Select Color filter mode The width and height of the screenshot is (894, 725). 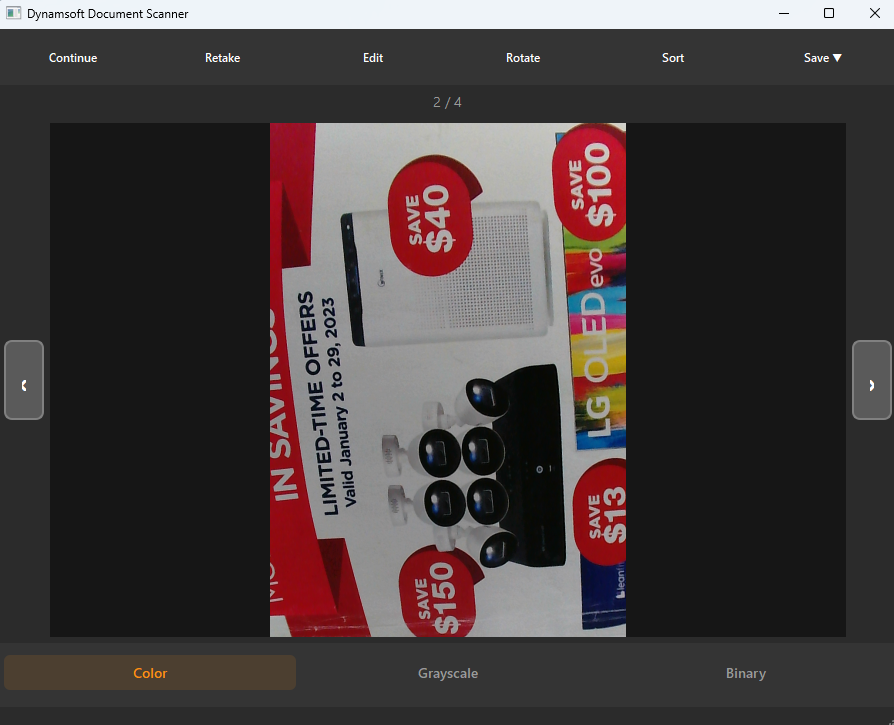tap(150, 673)
